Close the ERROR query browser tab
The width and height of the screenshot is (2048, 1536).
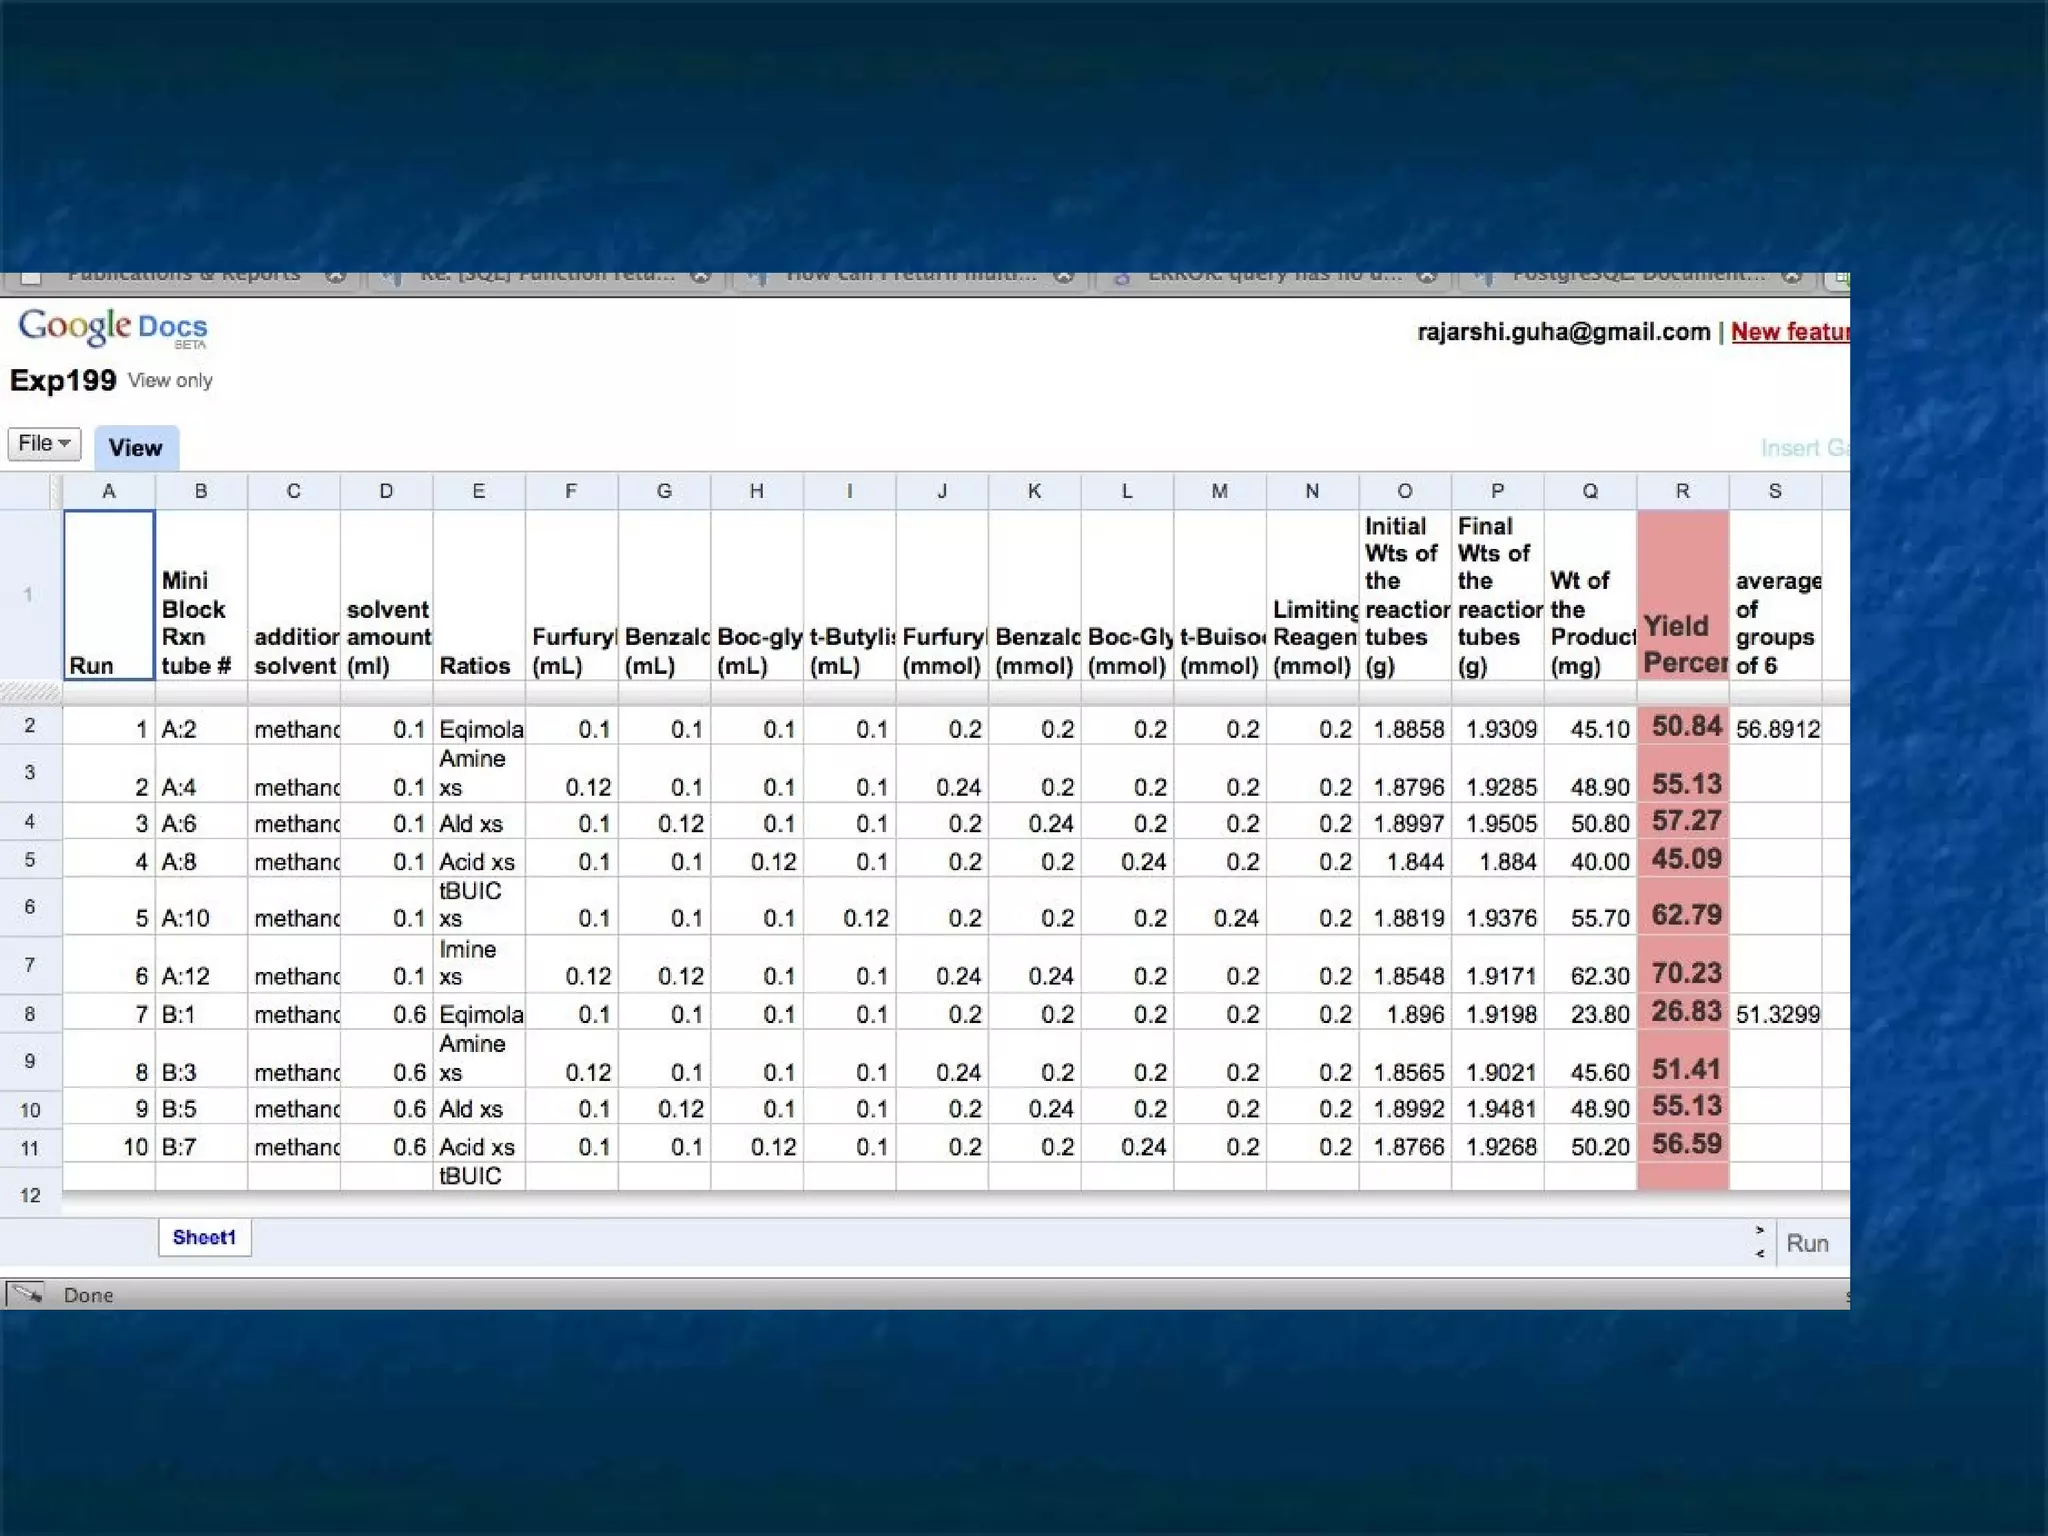1427,276
